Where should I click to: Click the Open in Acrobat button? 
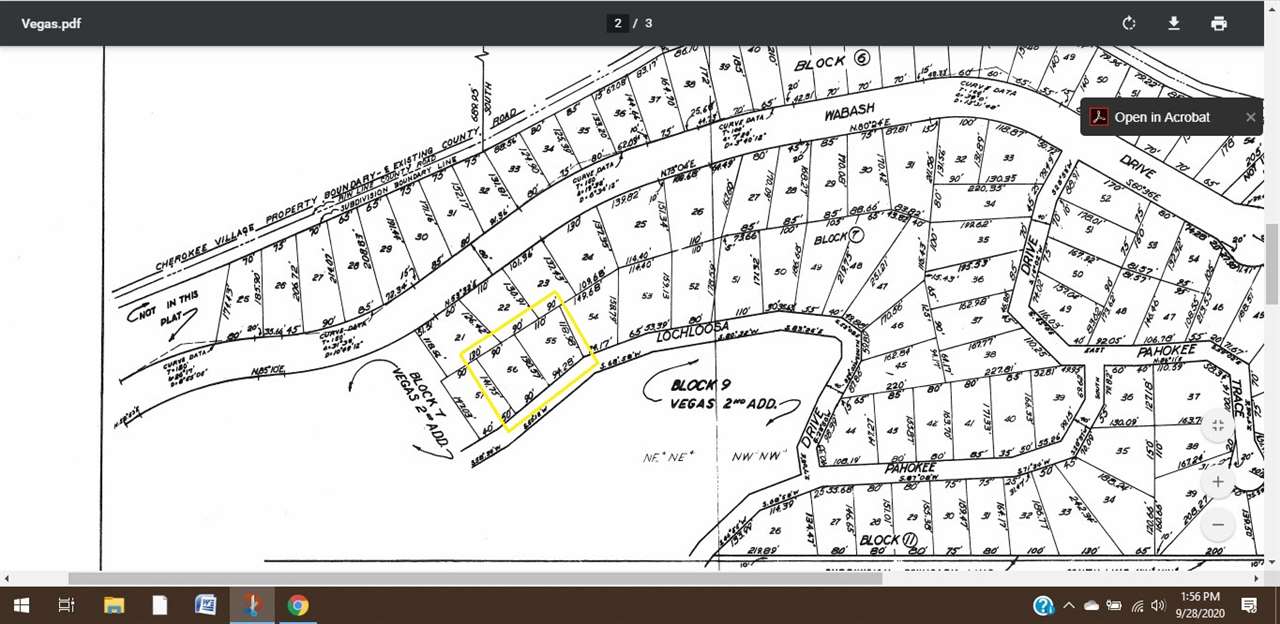[1161, 117]
